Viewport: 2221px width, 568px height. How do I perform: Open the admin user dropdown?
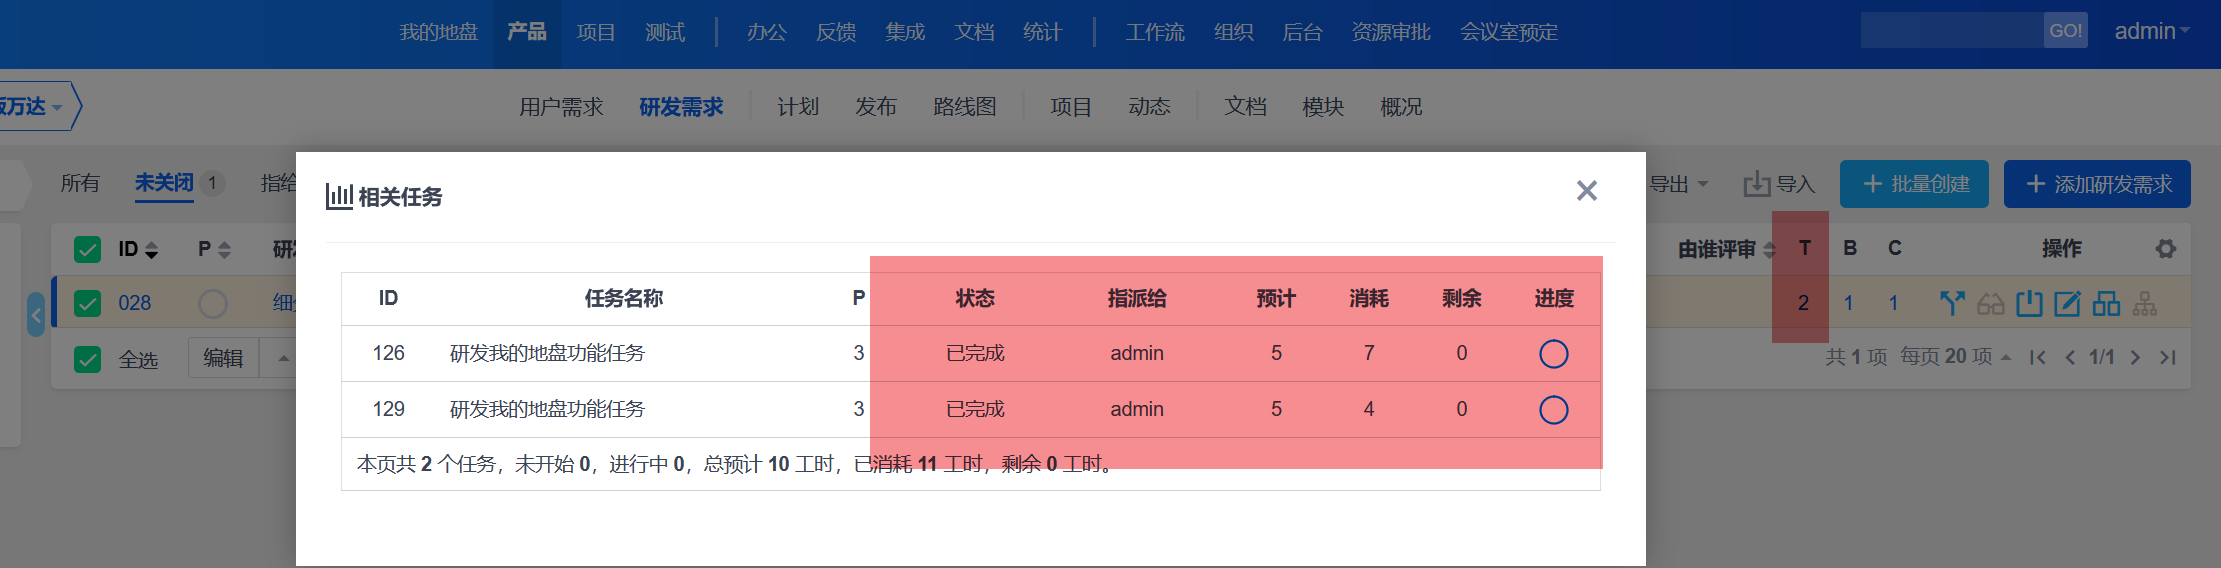[2151, 31]
